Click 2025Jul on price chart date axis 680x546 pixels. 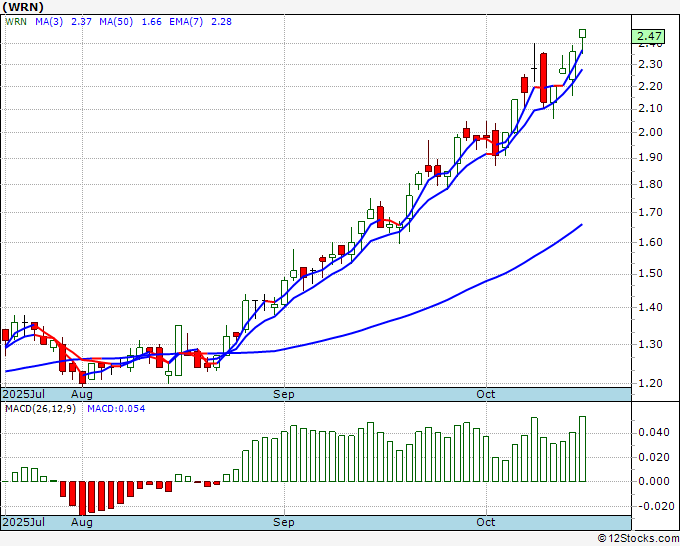24,394
